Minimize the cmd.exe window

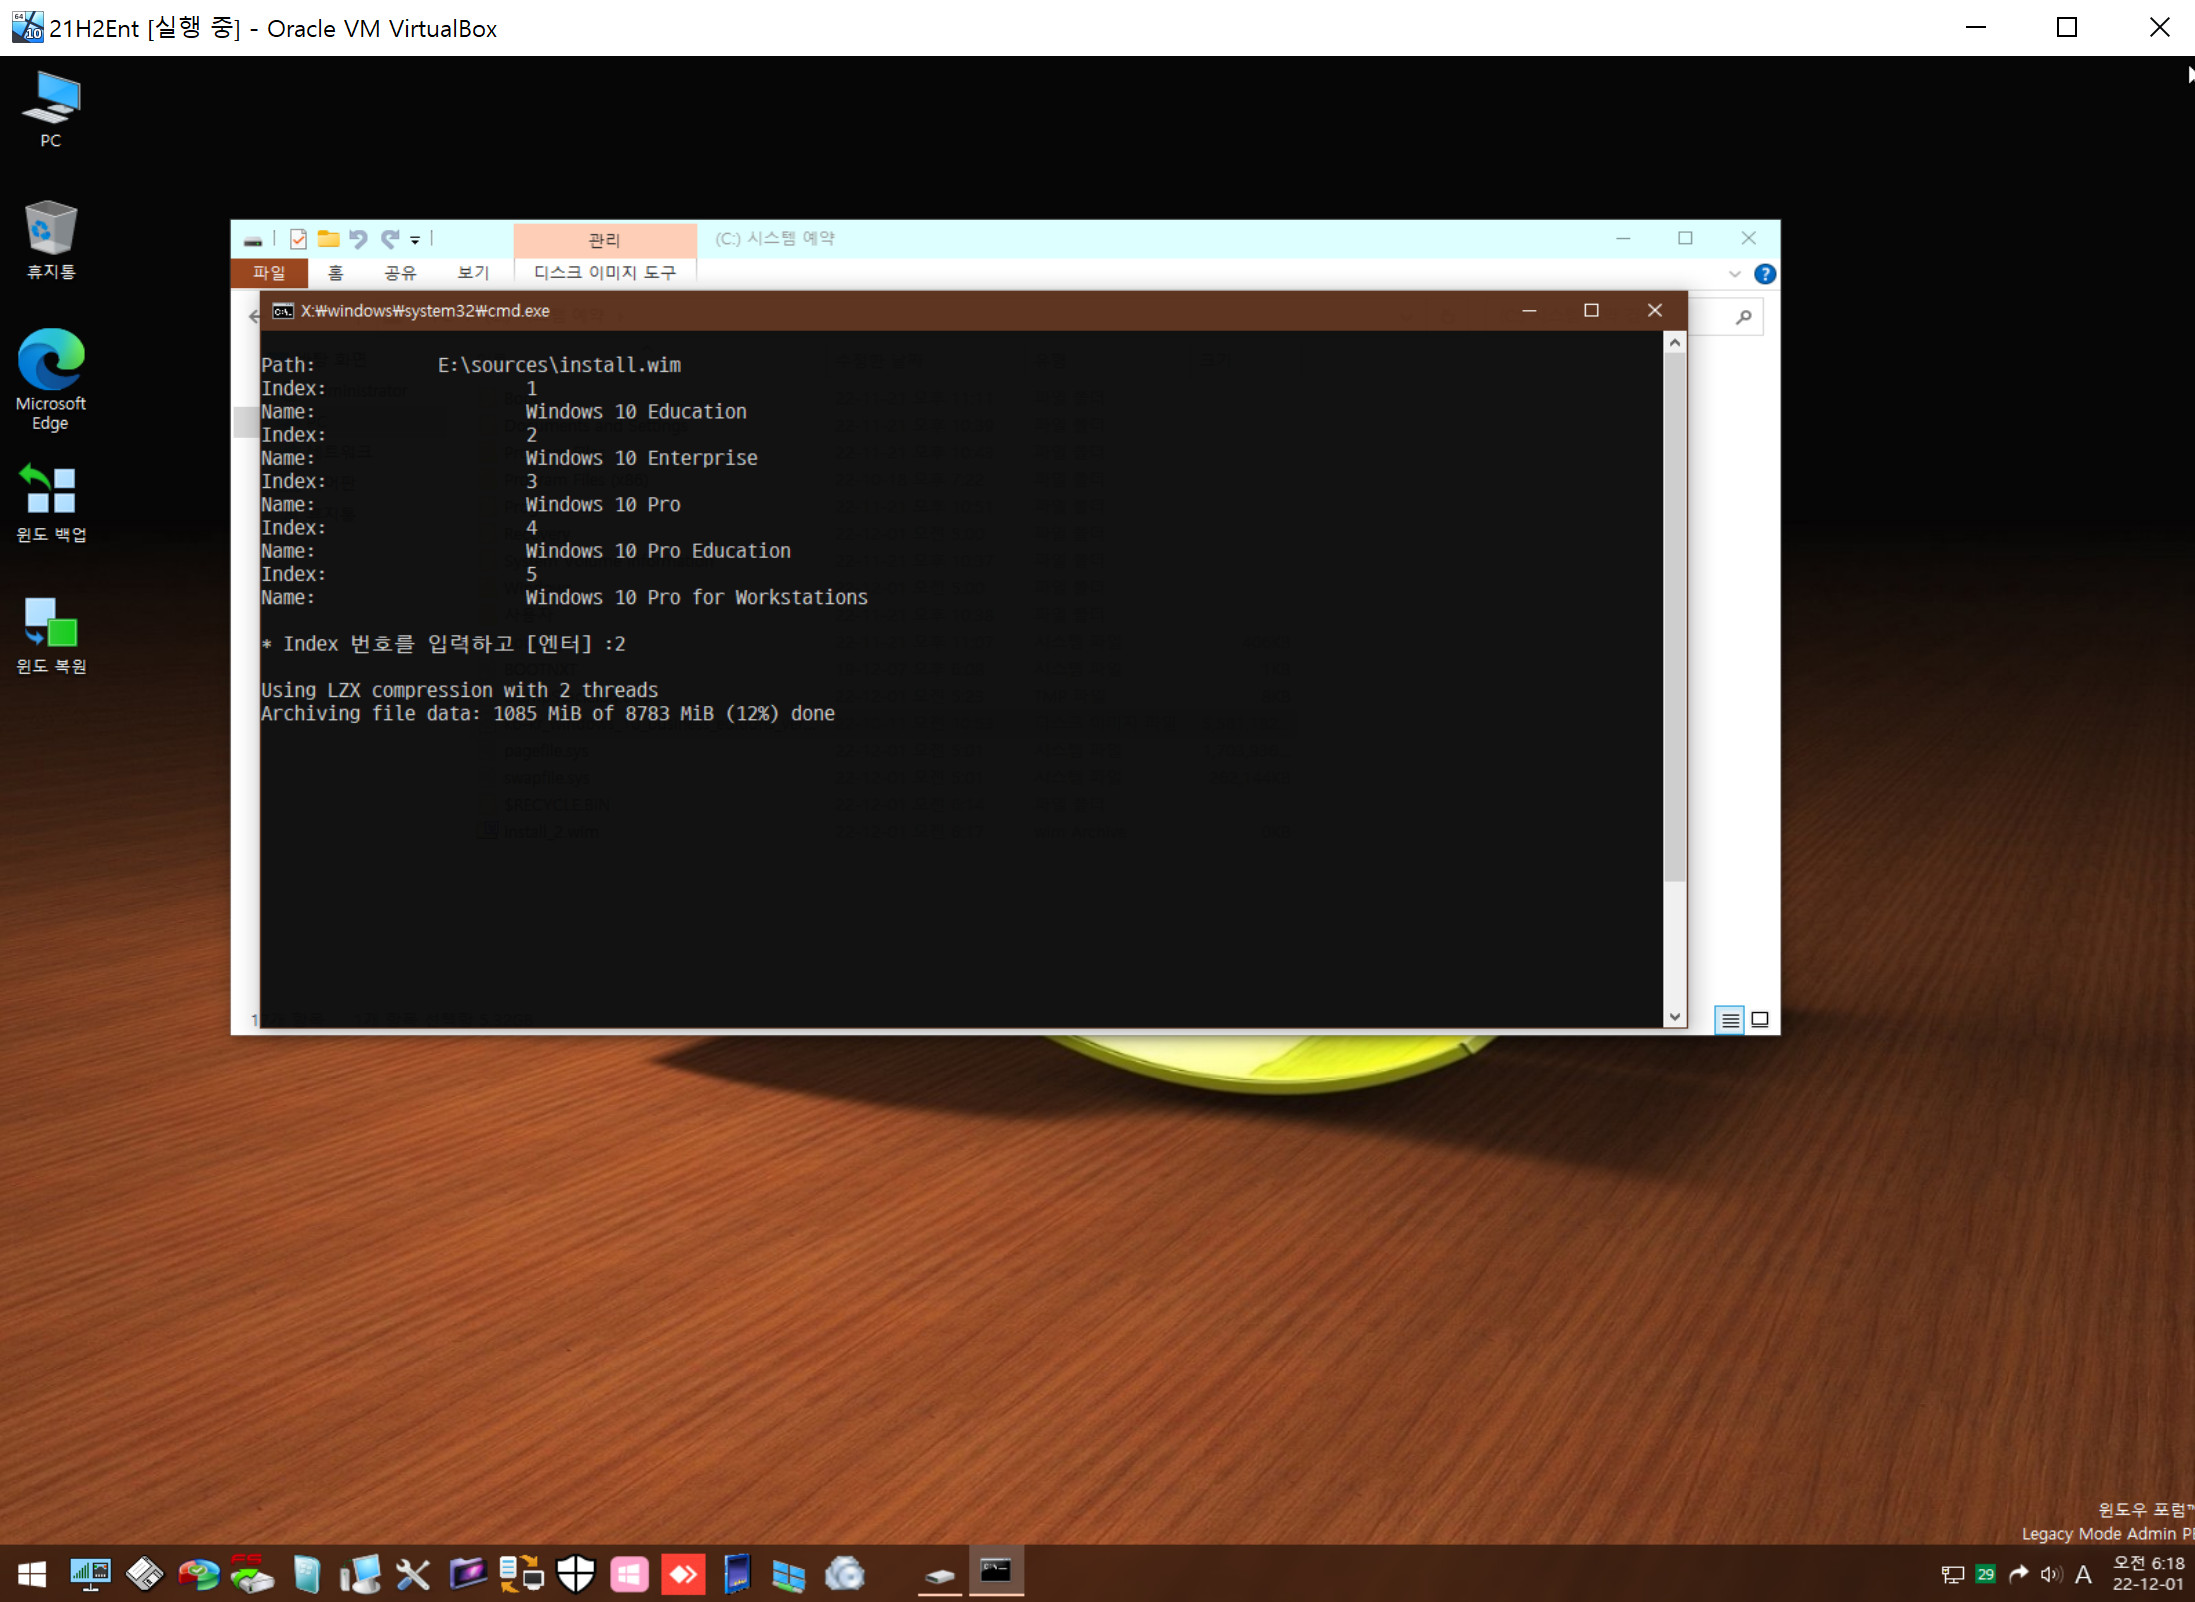click(x=1529, y=311)
